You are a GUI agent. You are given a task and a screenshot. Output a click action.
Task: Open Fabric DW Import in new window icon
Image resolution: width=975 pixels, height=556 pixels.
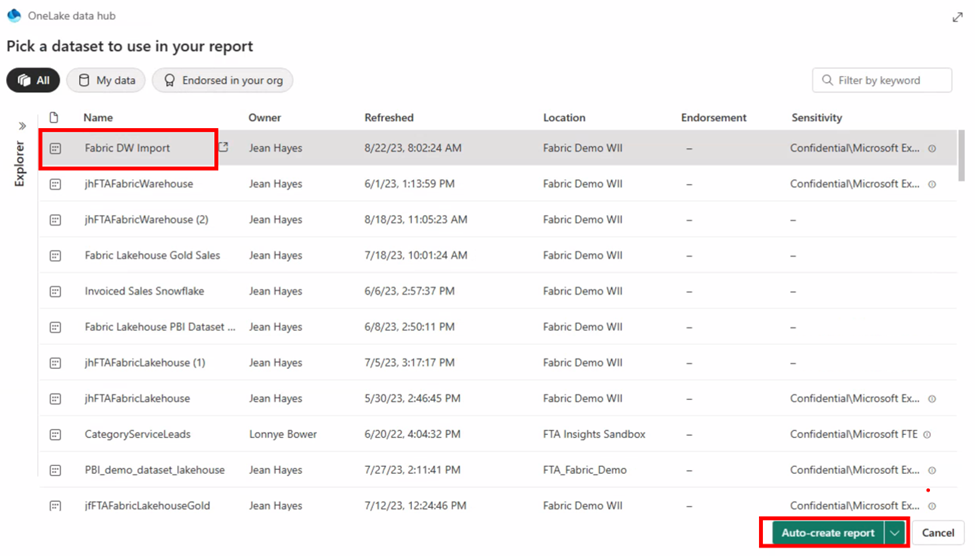click(x=223, y=147)
